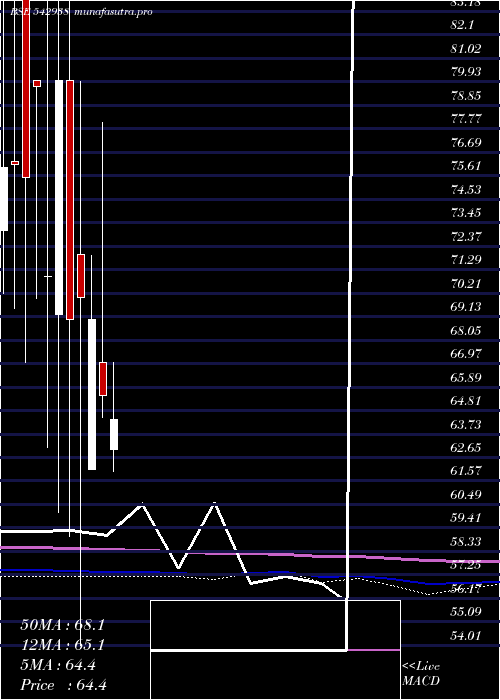
Task: Click the 12MA : 65.1 readout
Action: point(62,645)
